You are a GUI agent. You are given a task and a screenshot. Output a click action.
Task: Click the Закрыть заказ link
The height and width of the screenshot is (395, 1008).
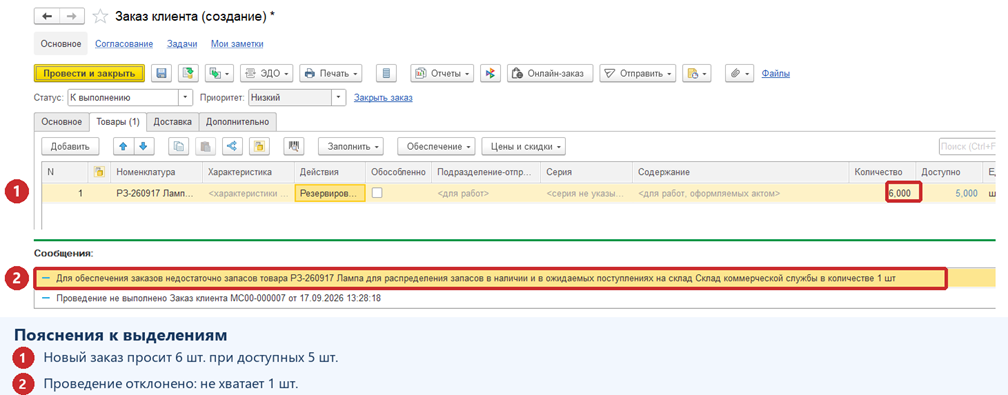383,98
